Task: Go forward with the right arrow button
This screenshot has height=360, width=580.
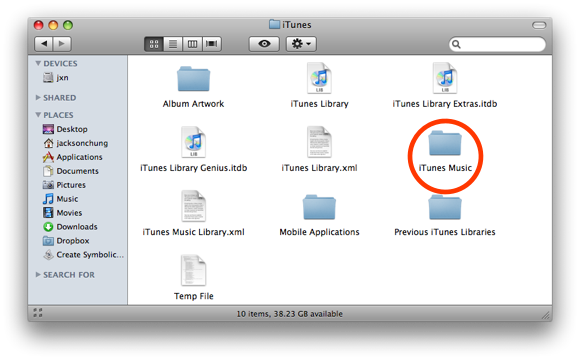Action: pos(62,44)
